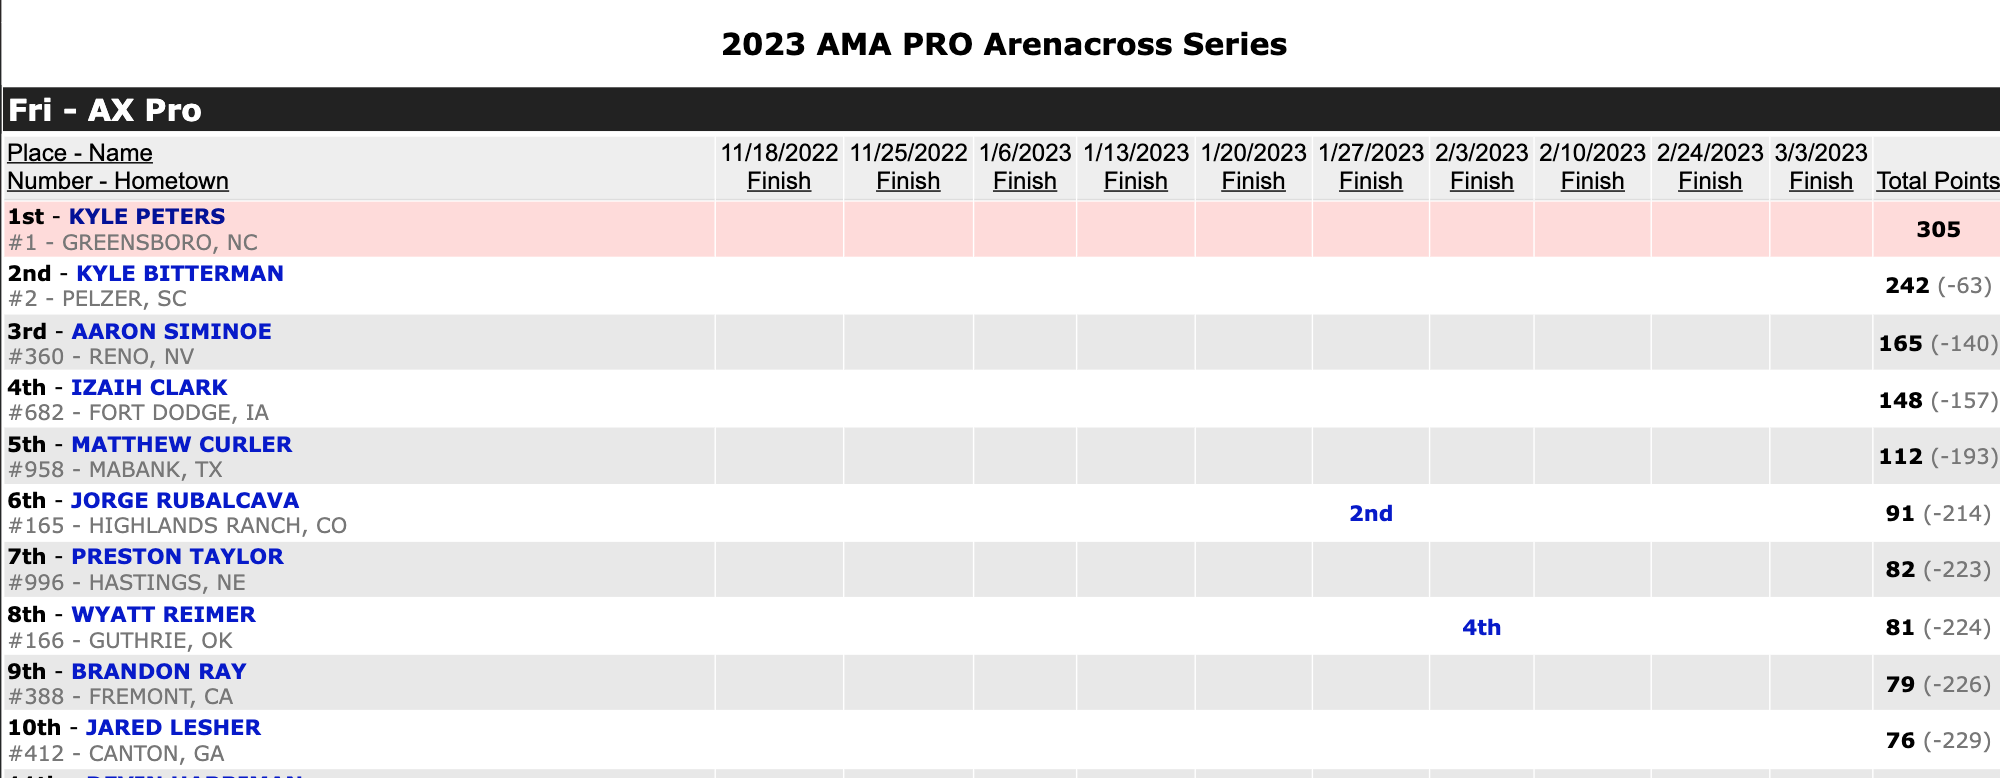Screen dimensions: 2000x778
Task: Open Brandon Ray rider link
Action: click(158, 672)
